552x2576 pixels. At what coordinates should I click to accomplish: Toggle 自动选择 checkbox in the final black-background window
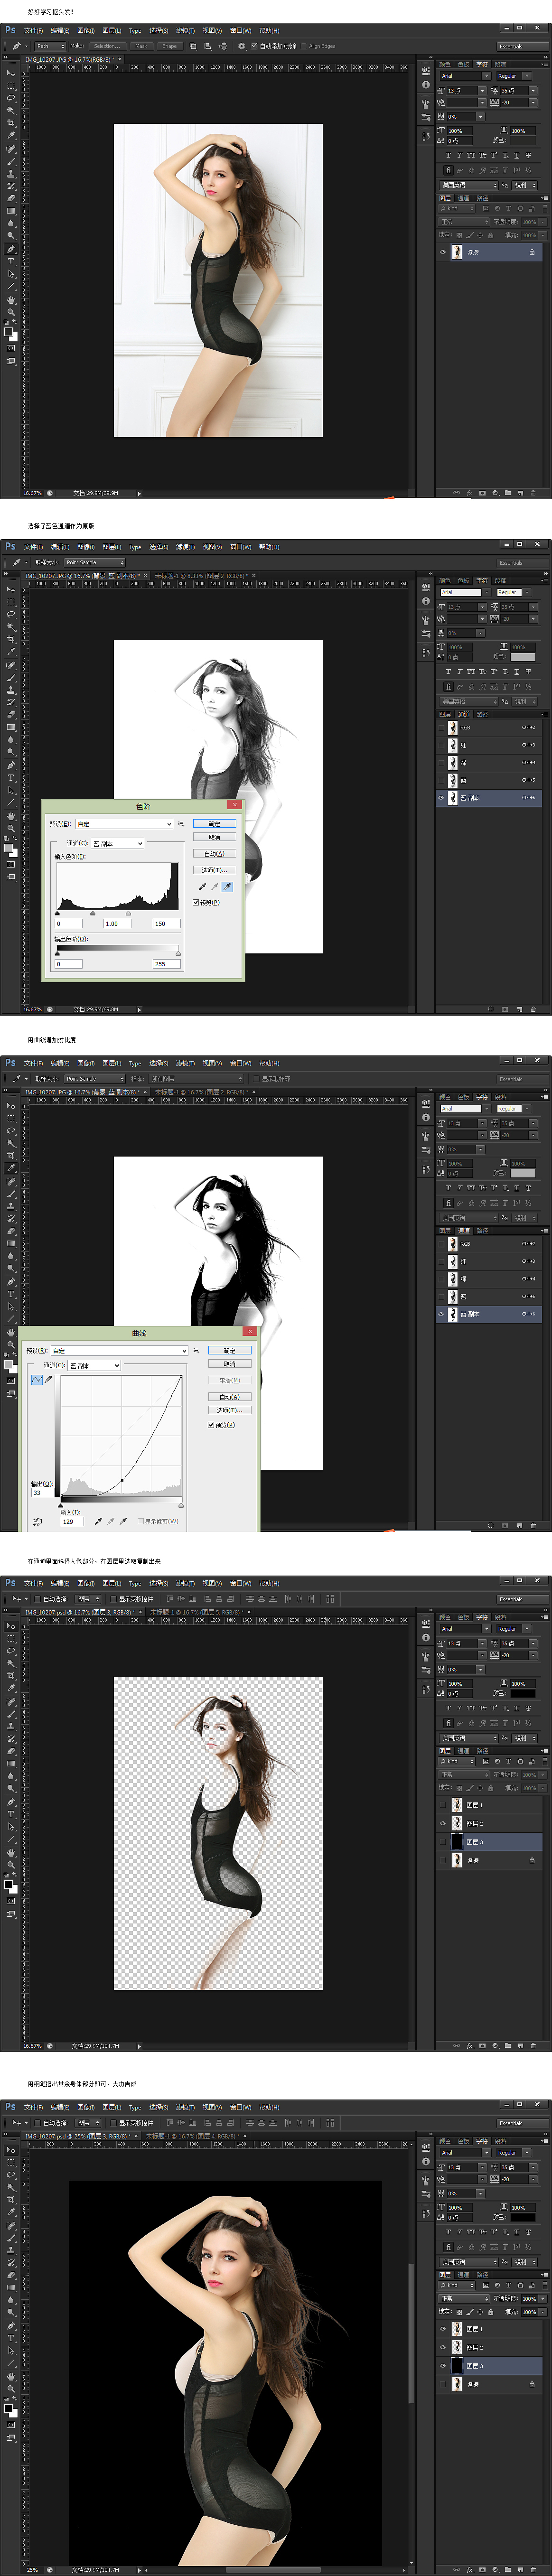click(x=38, y=2122)
